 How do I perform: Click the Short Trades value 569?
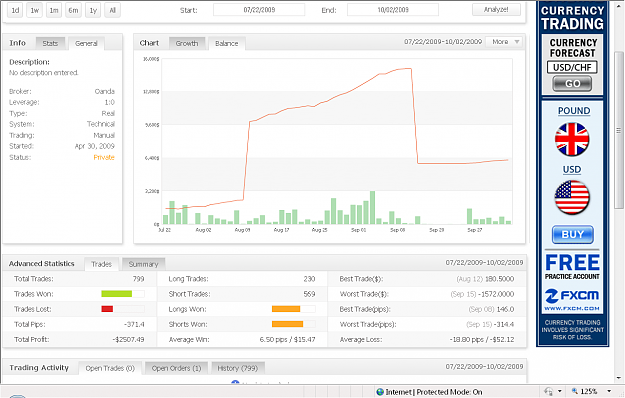point(309,294)
